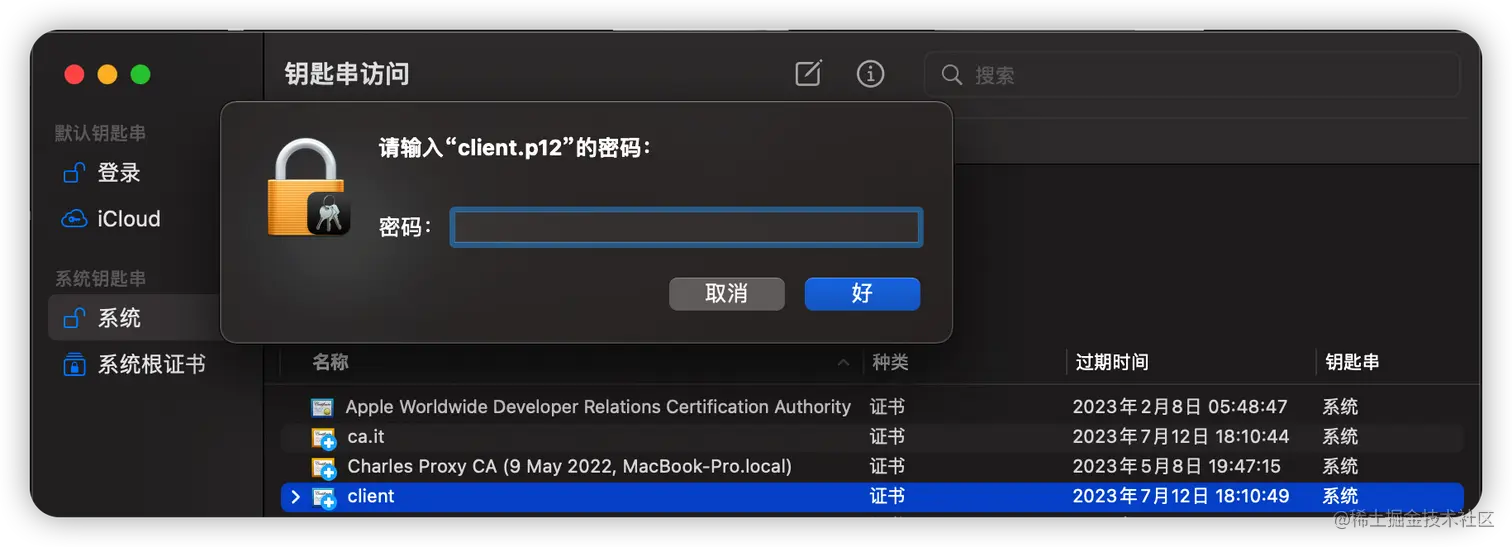Click the Charles Proxy CA certificate icon
The image size is (1512, 547).
click(323, 468)
